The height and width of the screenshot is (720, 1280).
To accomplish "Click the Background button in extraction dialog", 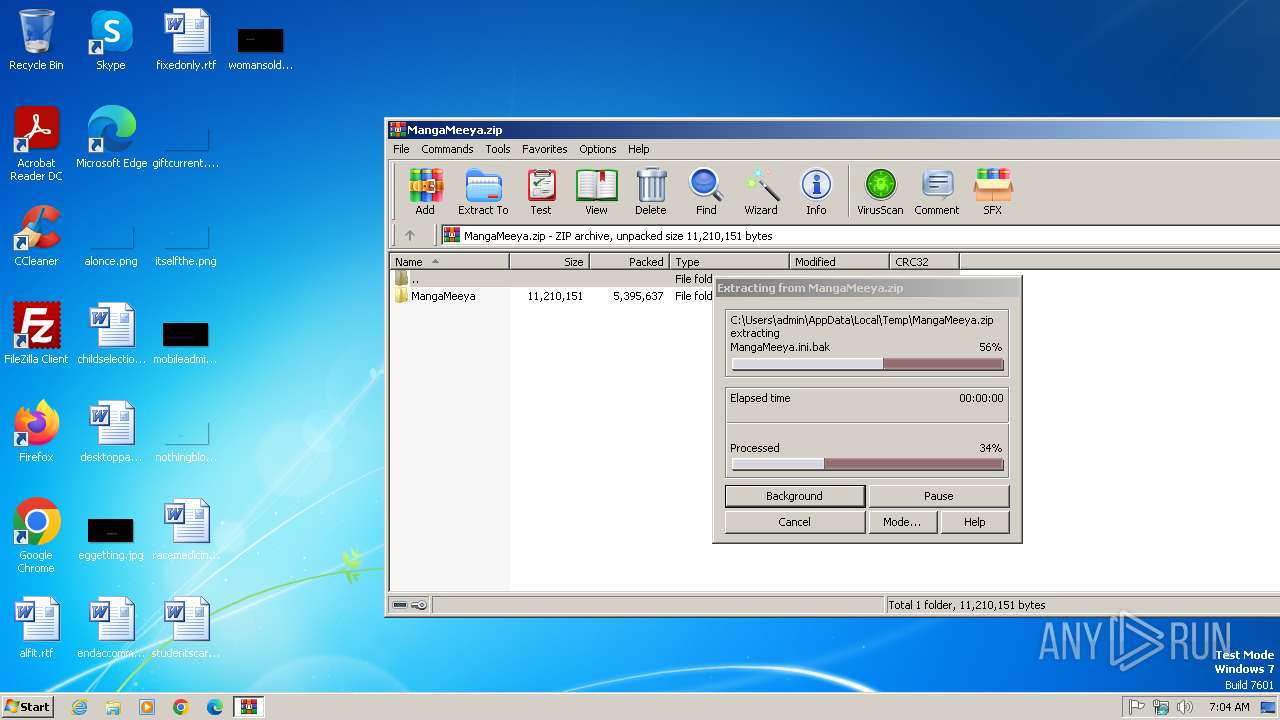I will 794,496.
